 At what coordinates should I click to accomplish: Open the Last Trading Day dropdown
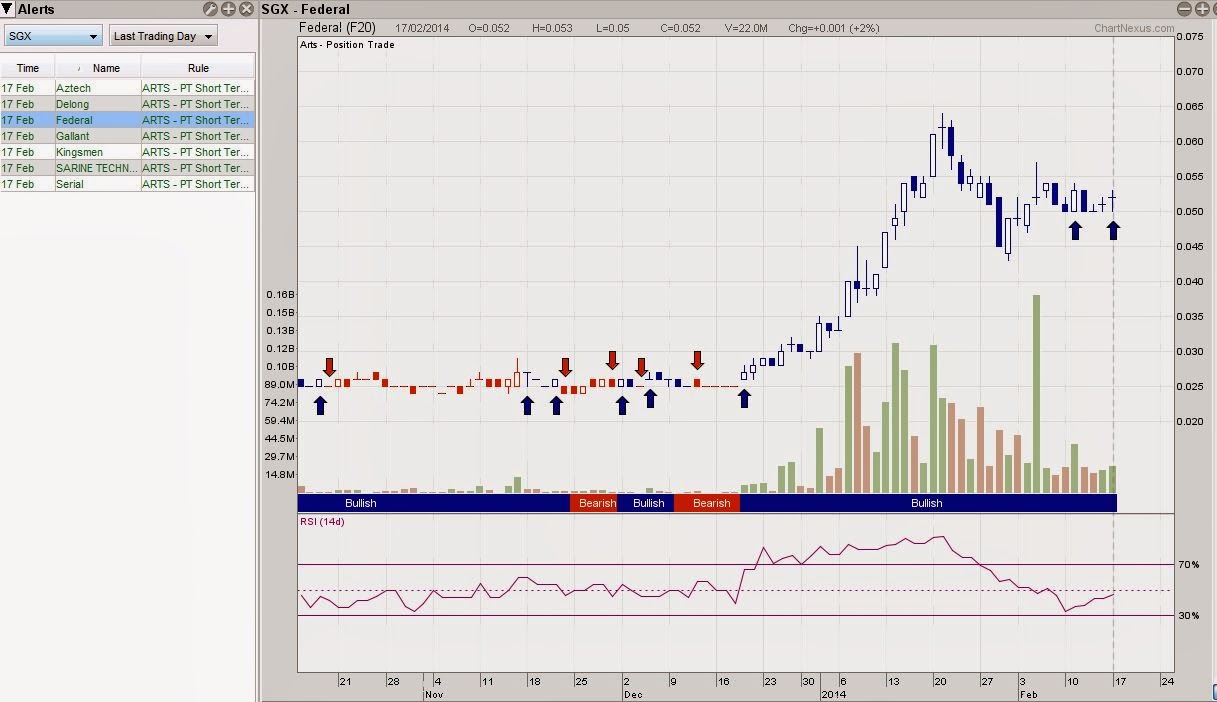[163, 36]
